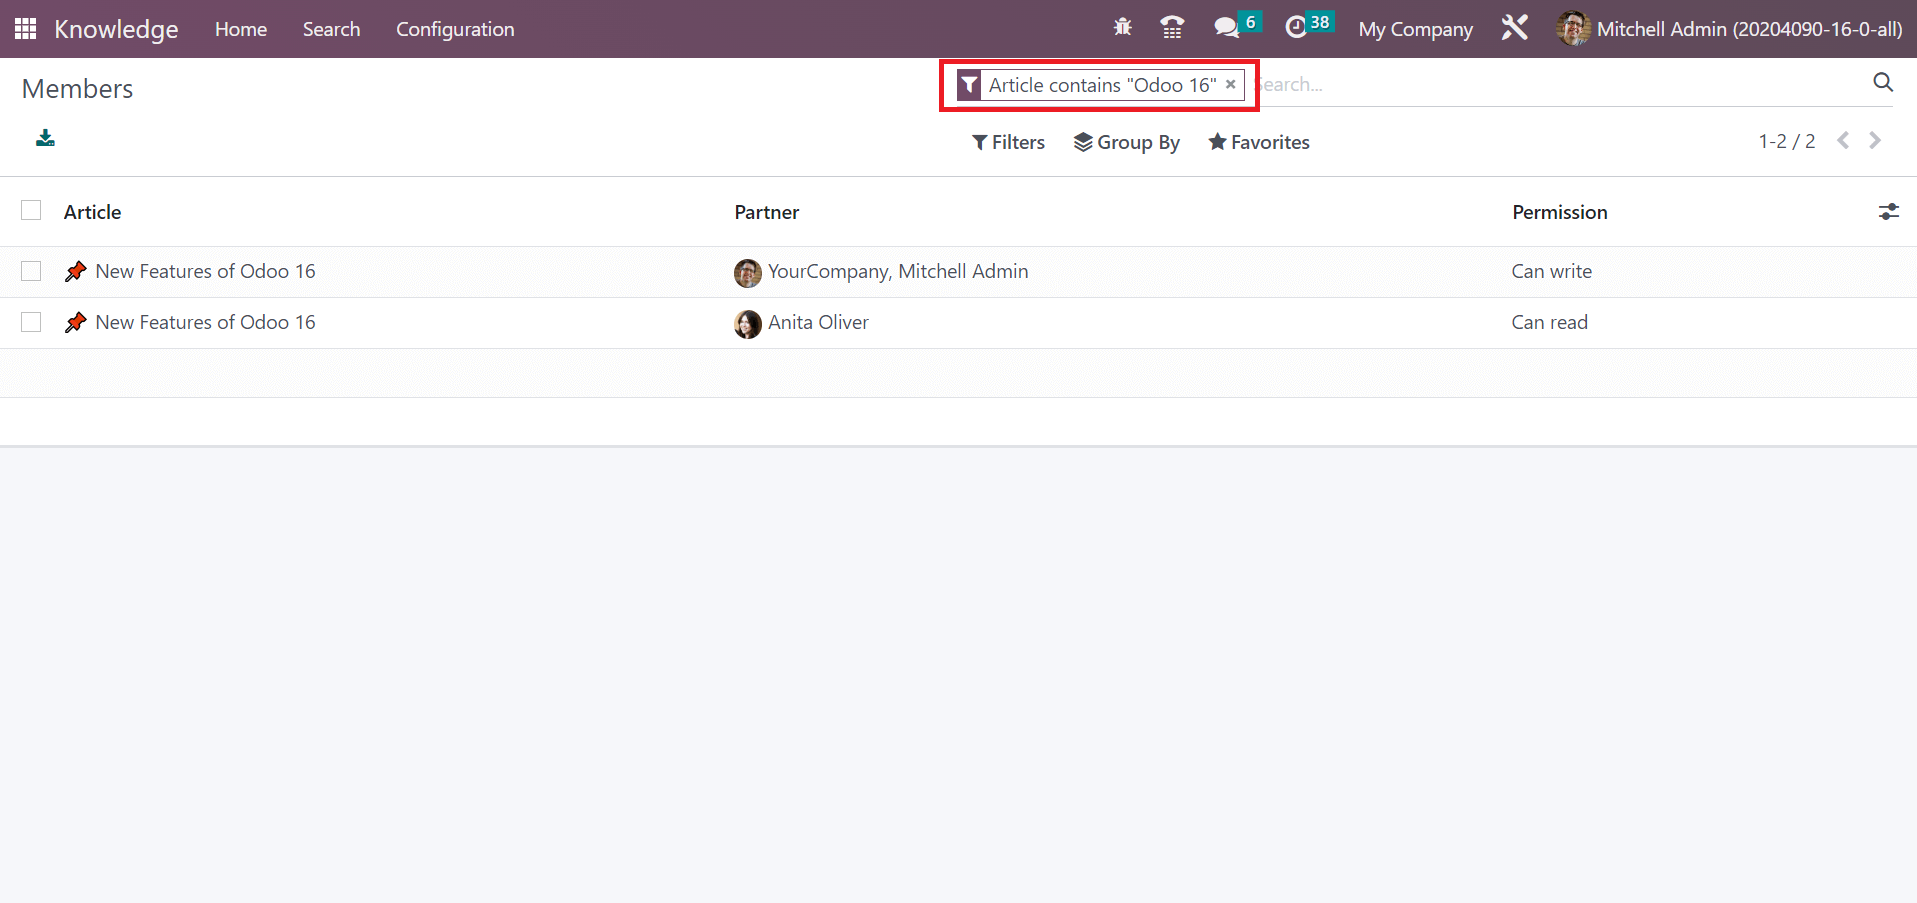Screen dimensions: 1917x903
Task: Click YourCompany, Mitchell Admin avatar
Action: pos(748,272)
